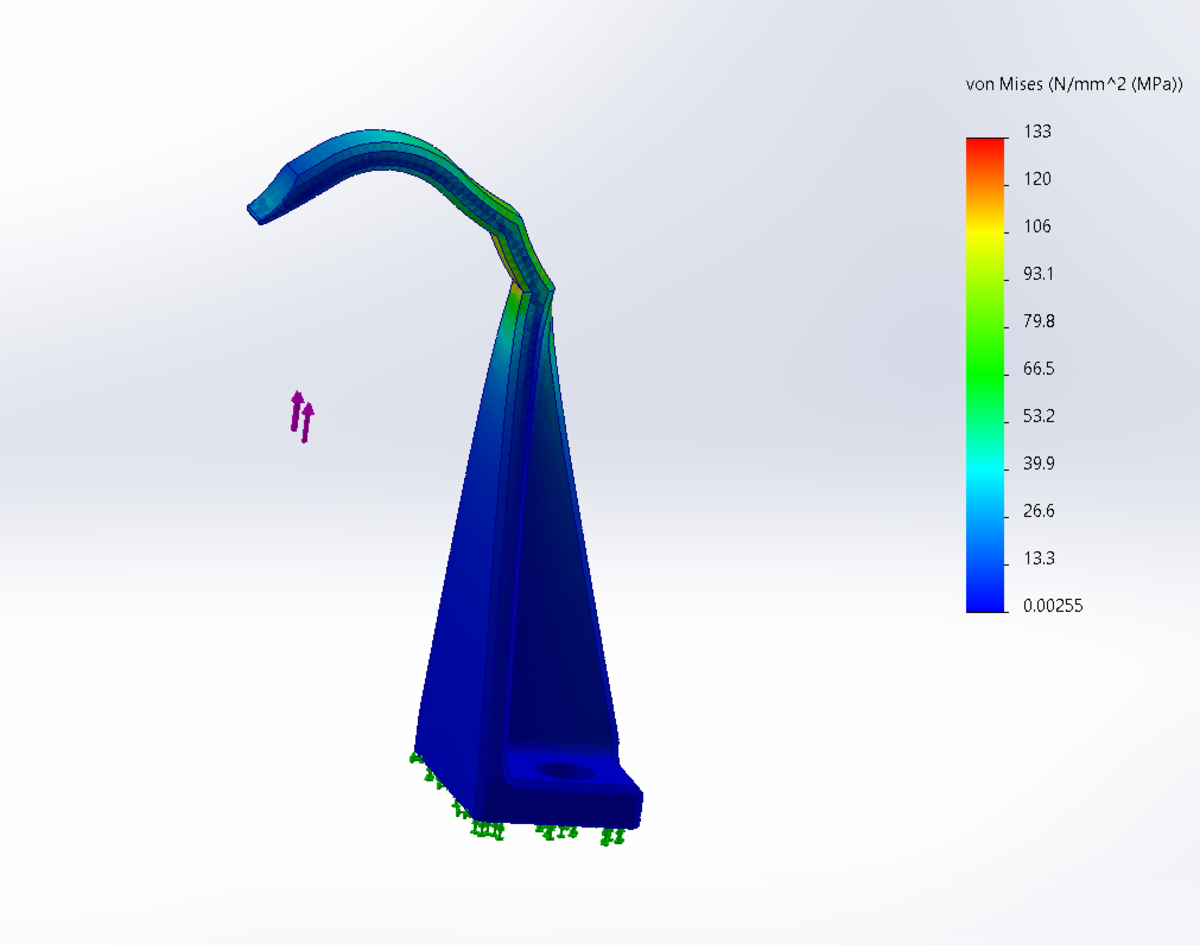Click the maximum legend value 133

pos(1037,132)
